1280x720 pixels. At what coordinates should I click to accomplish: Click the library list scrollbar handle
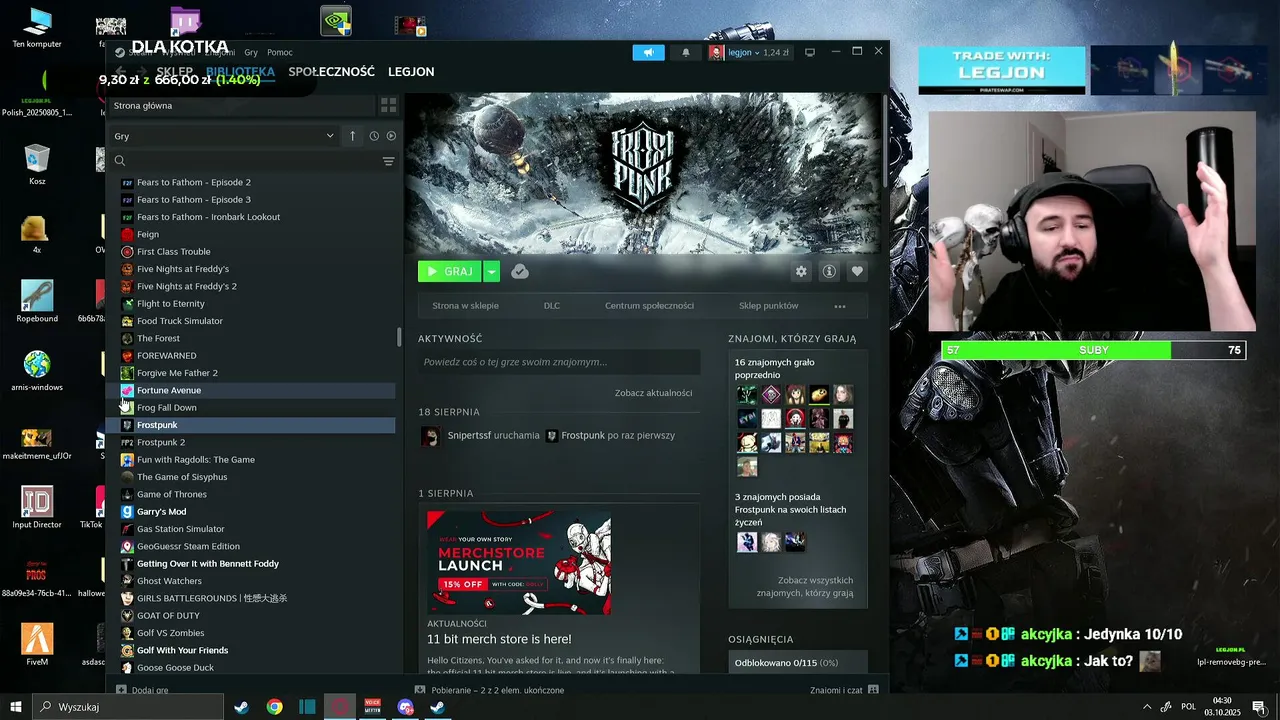pyautogui.click(x=399, y=337)
